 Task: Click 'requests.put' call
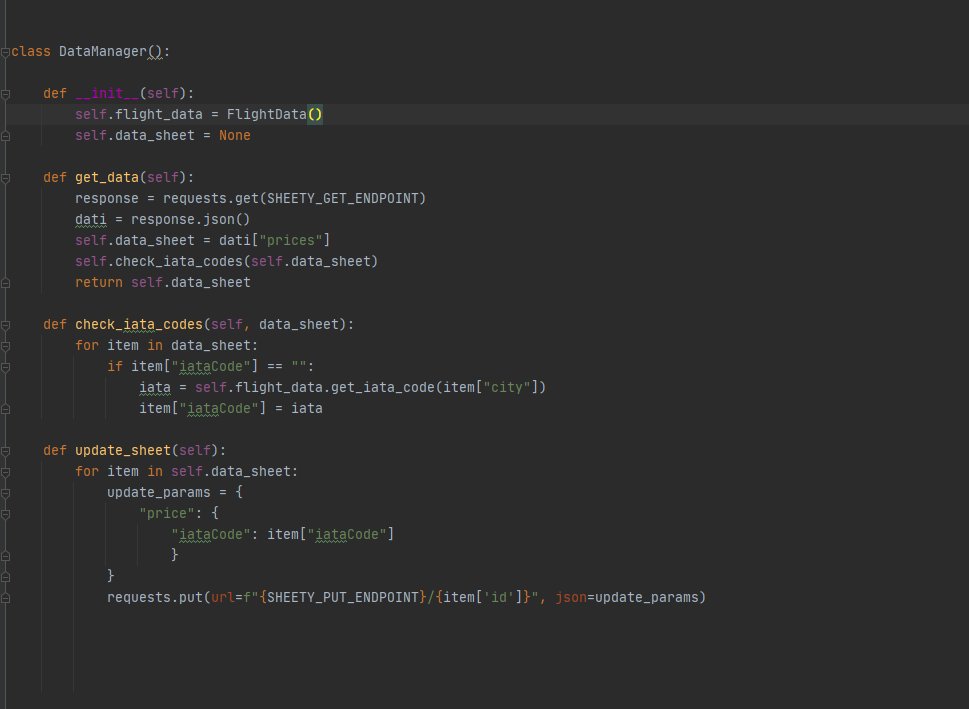(155, 598)
